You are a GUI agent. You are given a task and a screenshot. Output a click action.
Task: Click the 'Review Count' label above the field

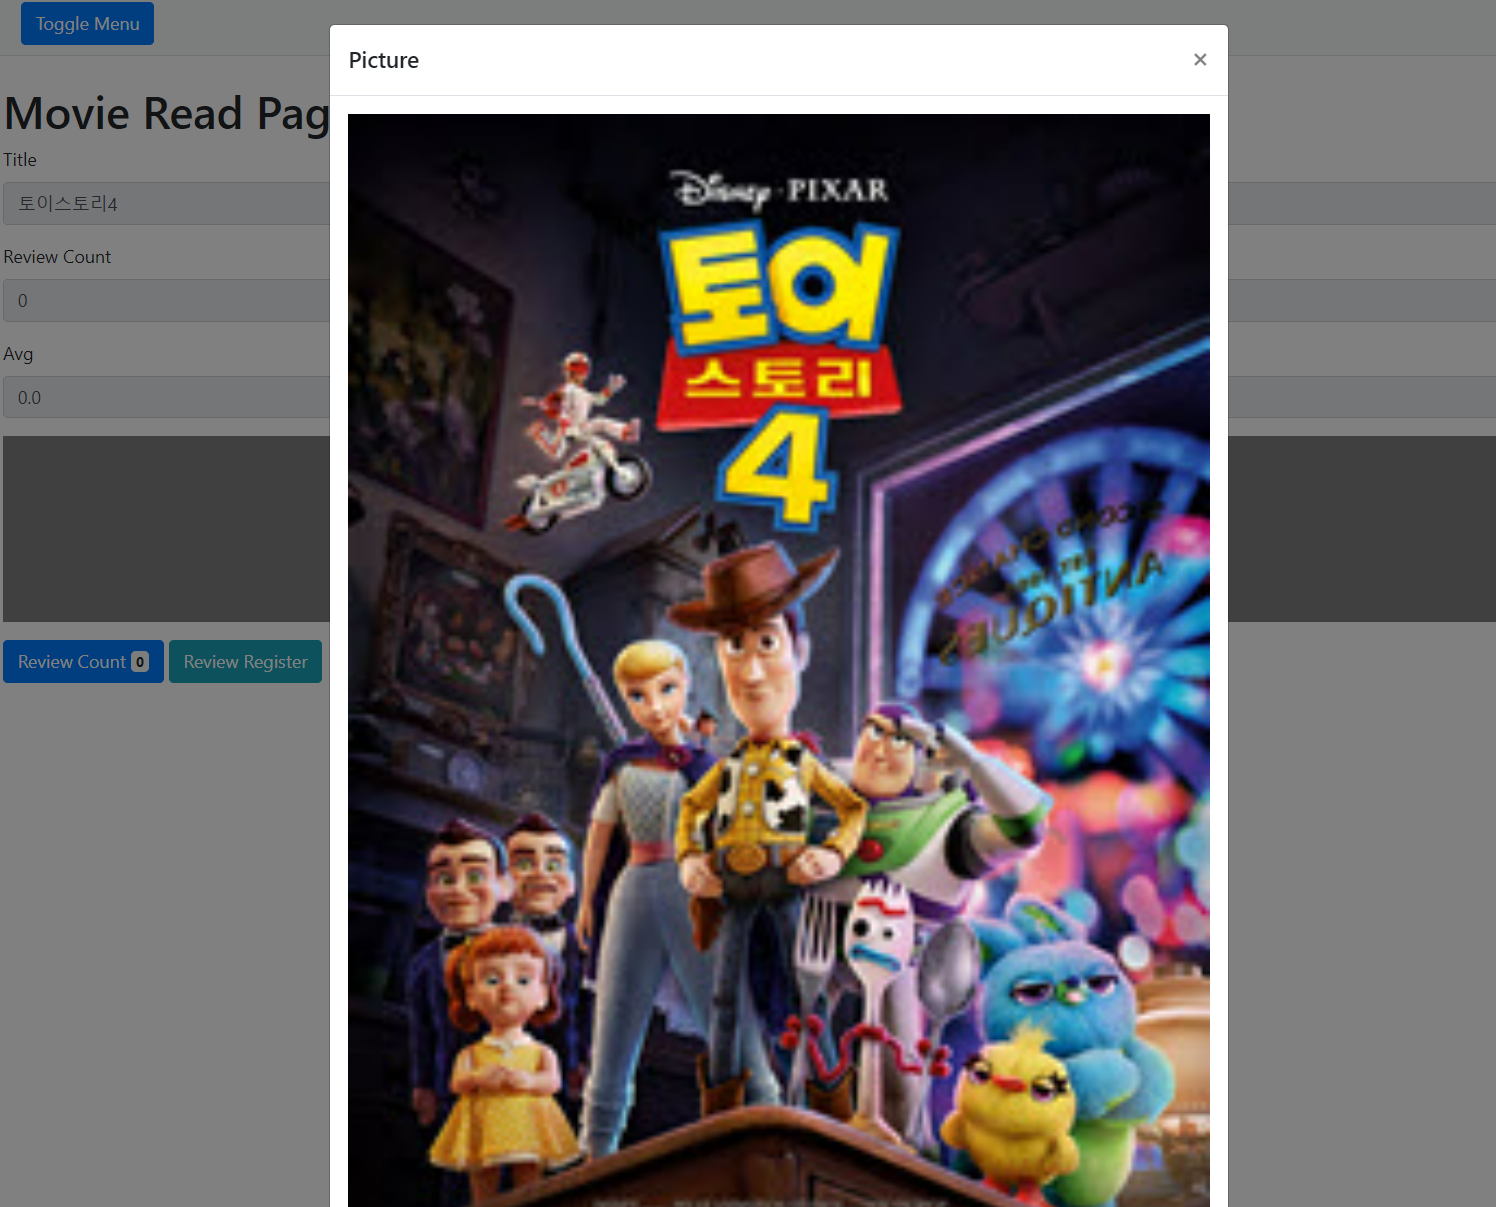point(57,257)
